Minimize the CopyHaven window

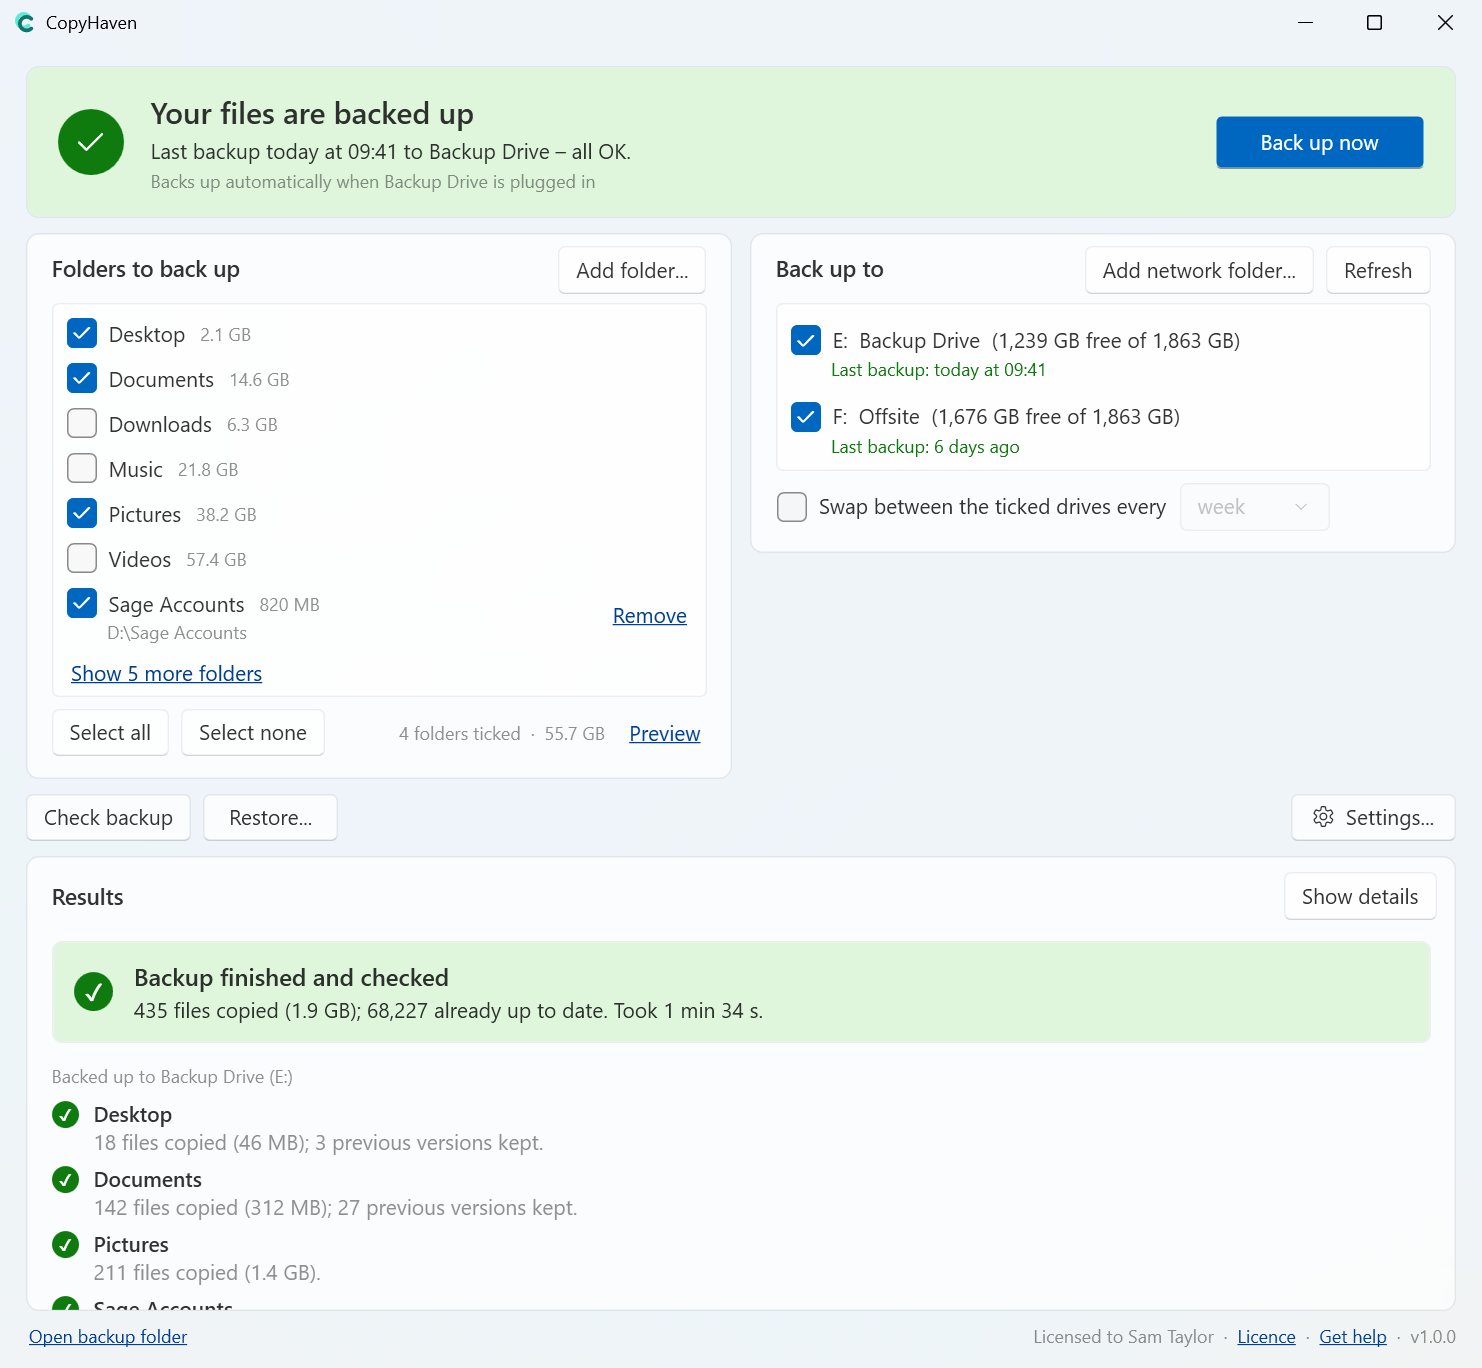pyautogui.click(x=1305, y=23)
